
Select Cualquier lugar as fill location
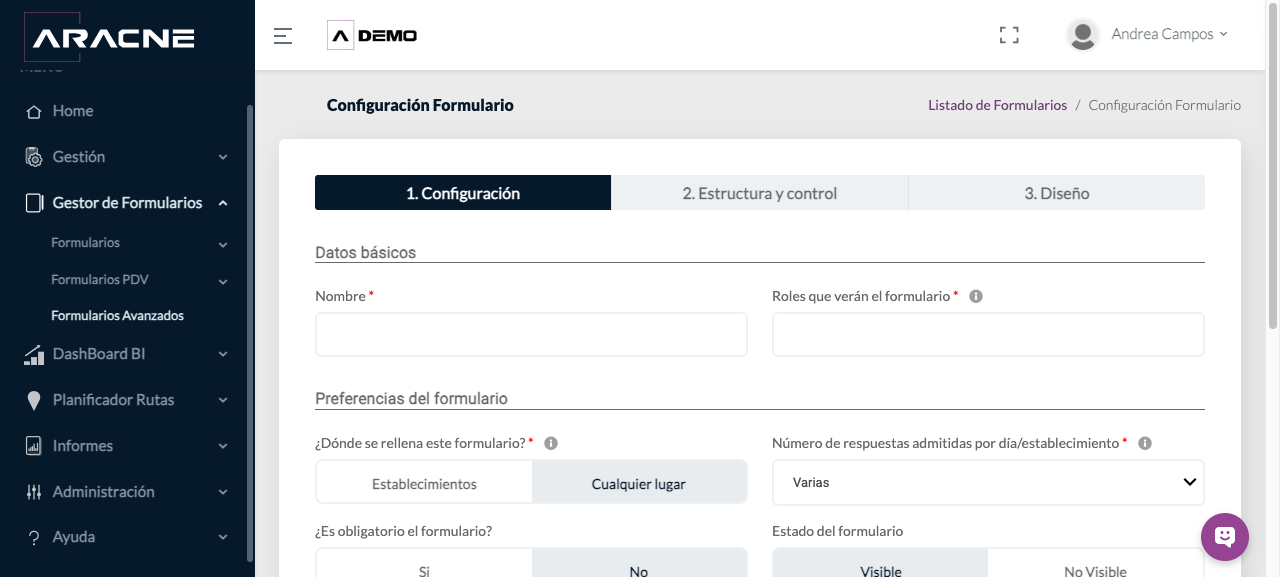point(639,483)
